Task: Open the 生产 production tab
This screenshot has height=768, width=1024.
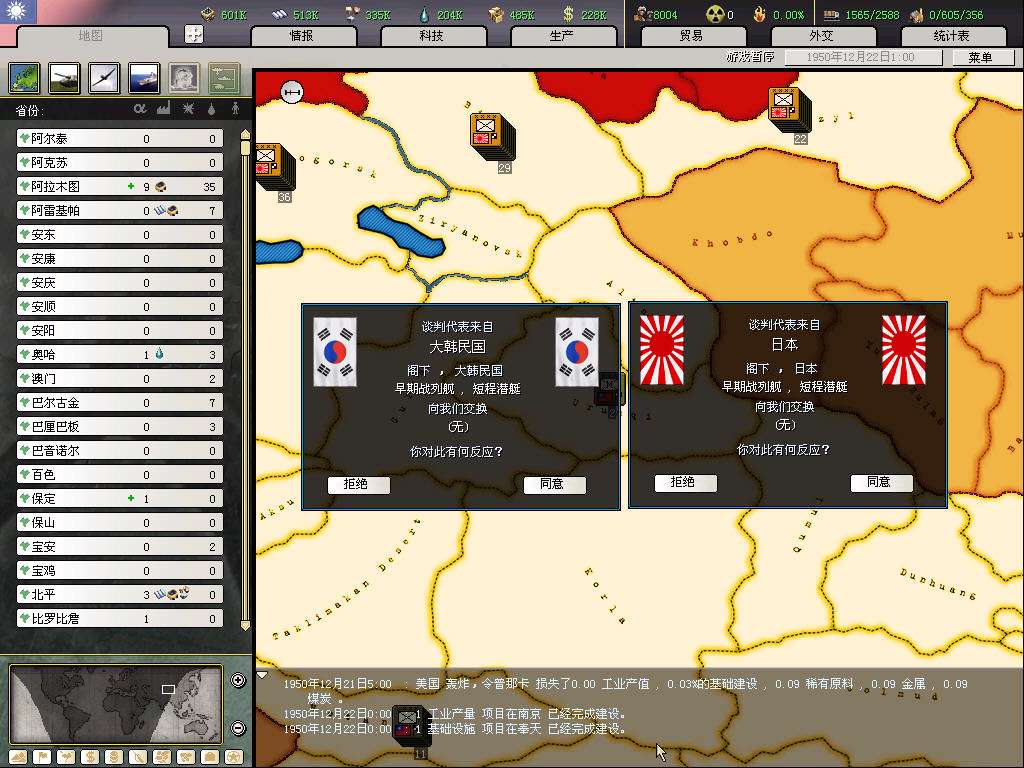Action: click(562, 36)
